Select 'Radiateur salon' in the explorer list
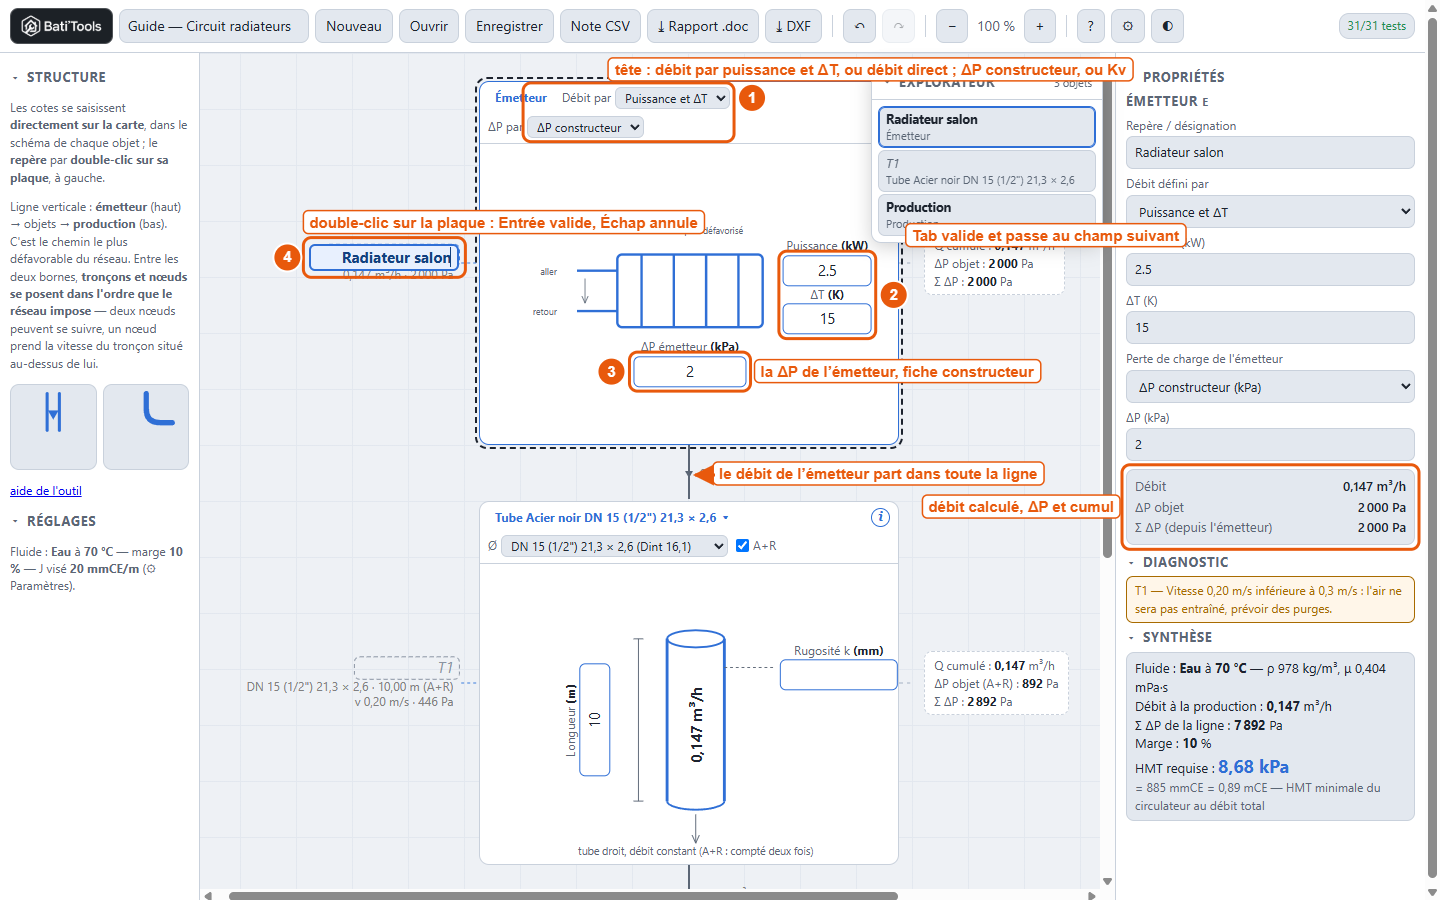The image size is (1440, 900). point(987,127)
